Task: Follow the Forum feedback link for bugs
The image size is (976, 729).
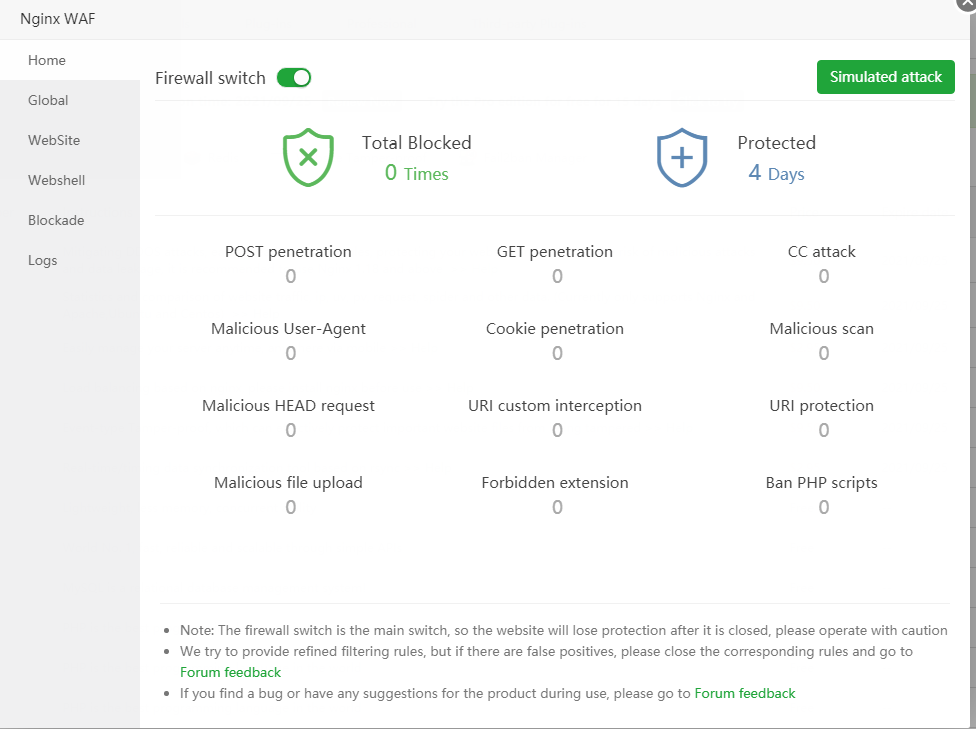Action: pos(745,693)
